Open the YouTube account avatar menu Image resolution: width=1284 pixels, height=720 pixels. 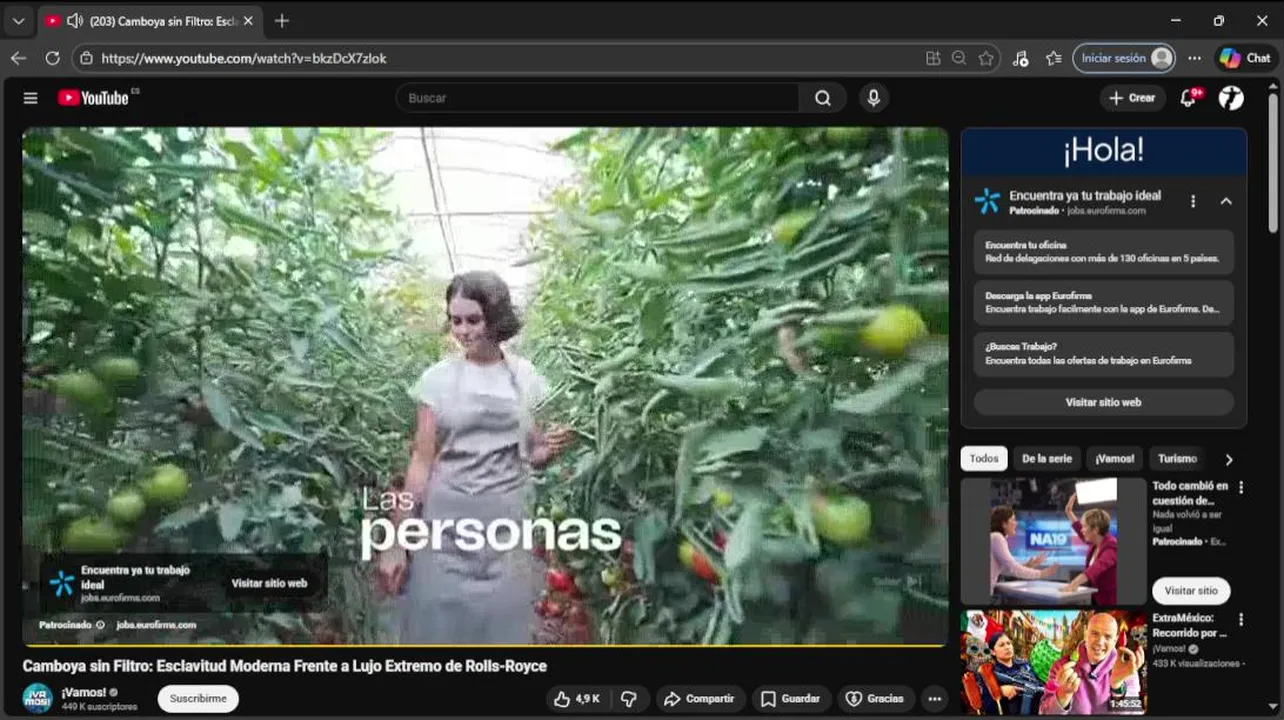(1231, 98)
